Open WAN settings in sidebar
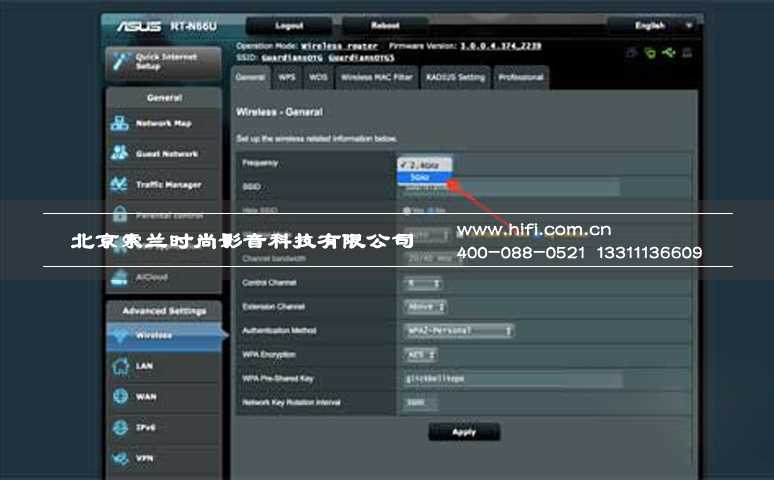Viewport: 774px width, 480px height. [x=163, y=397]
